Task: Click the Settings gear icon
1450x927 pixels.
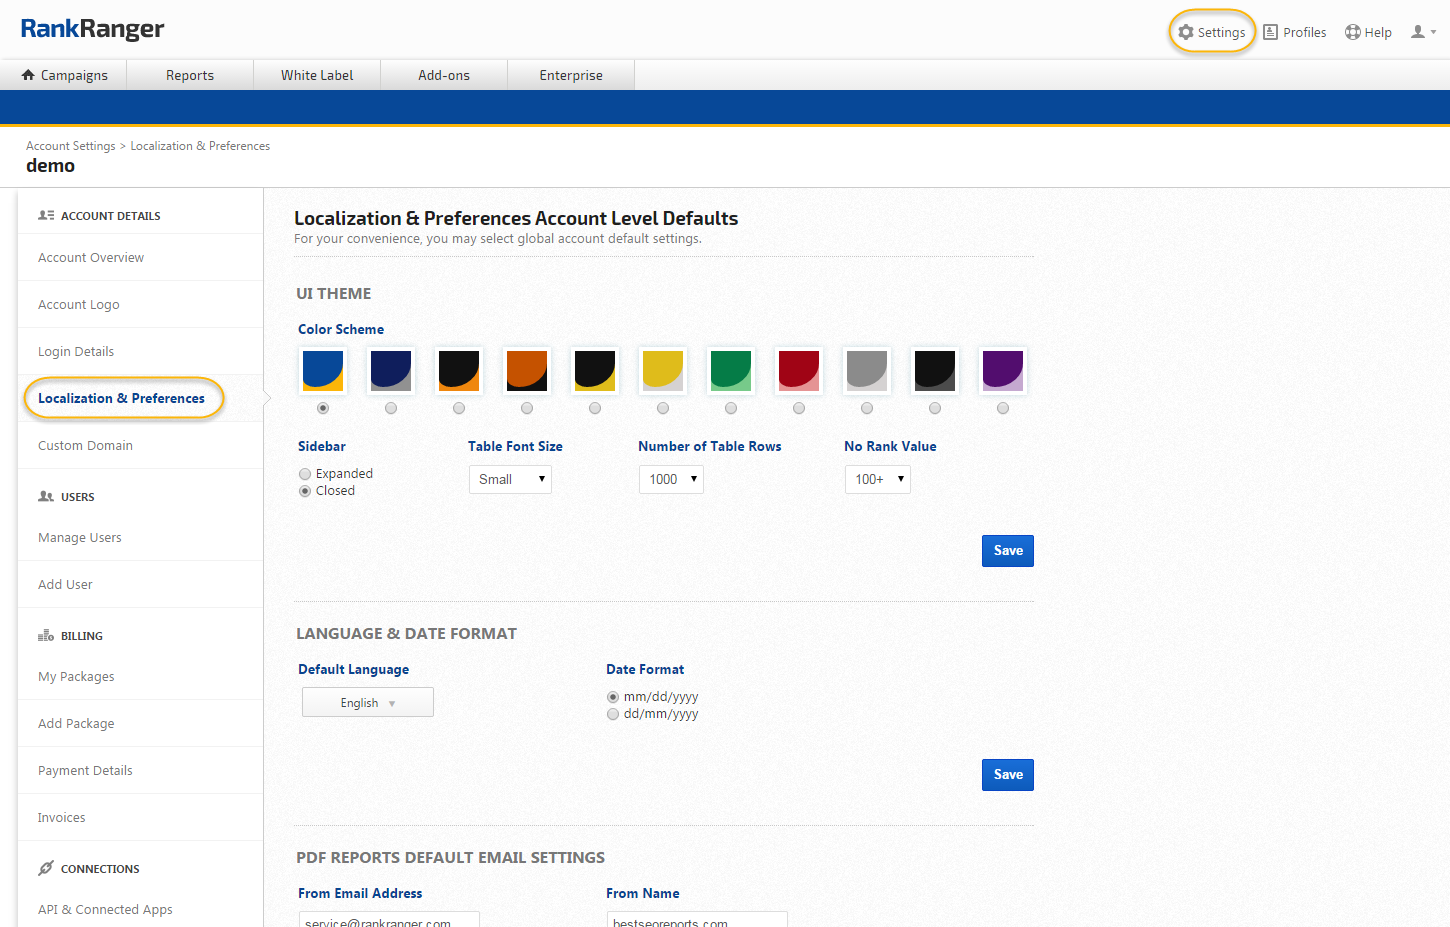Action: [1186, 32]
